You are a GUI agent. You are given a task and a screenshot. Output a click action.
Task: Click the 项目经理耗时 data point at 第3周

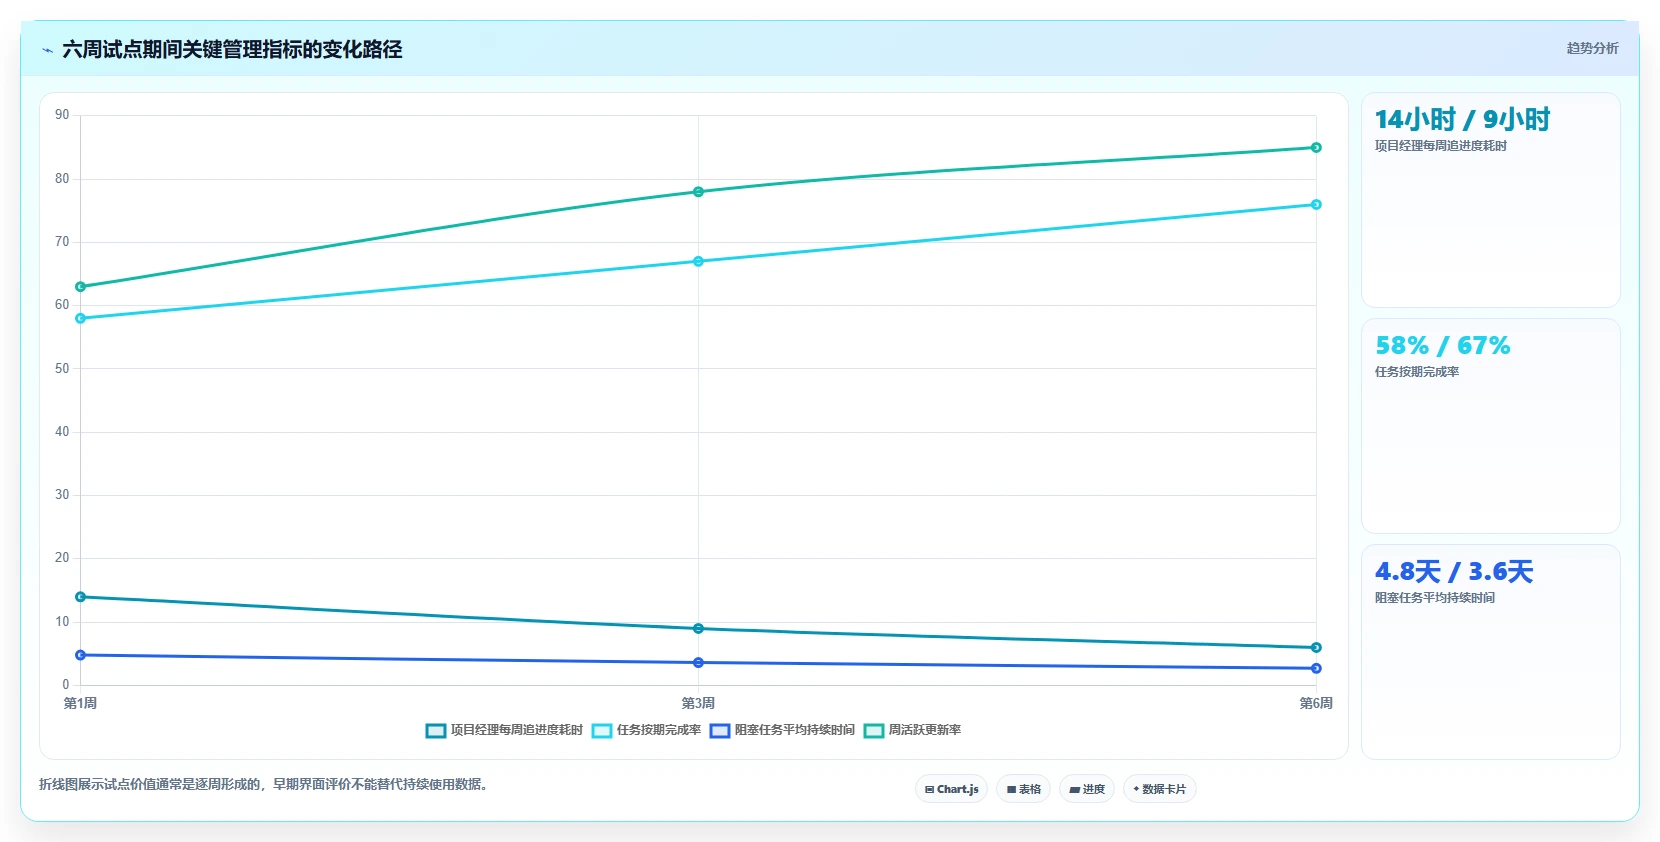698,629
